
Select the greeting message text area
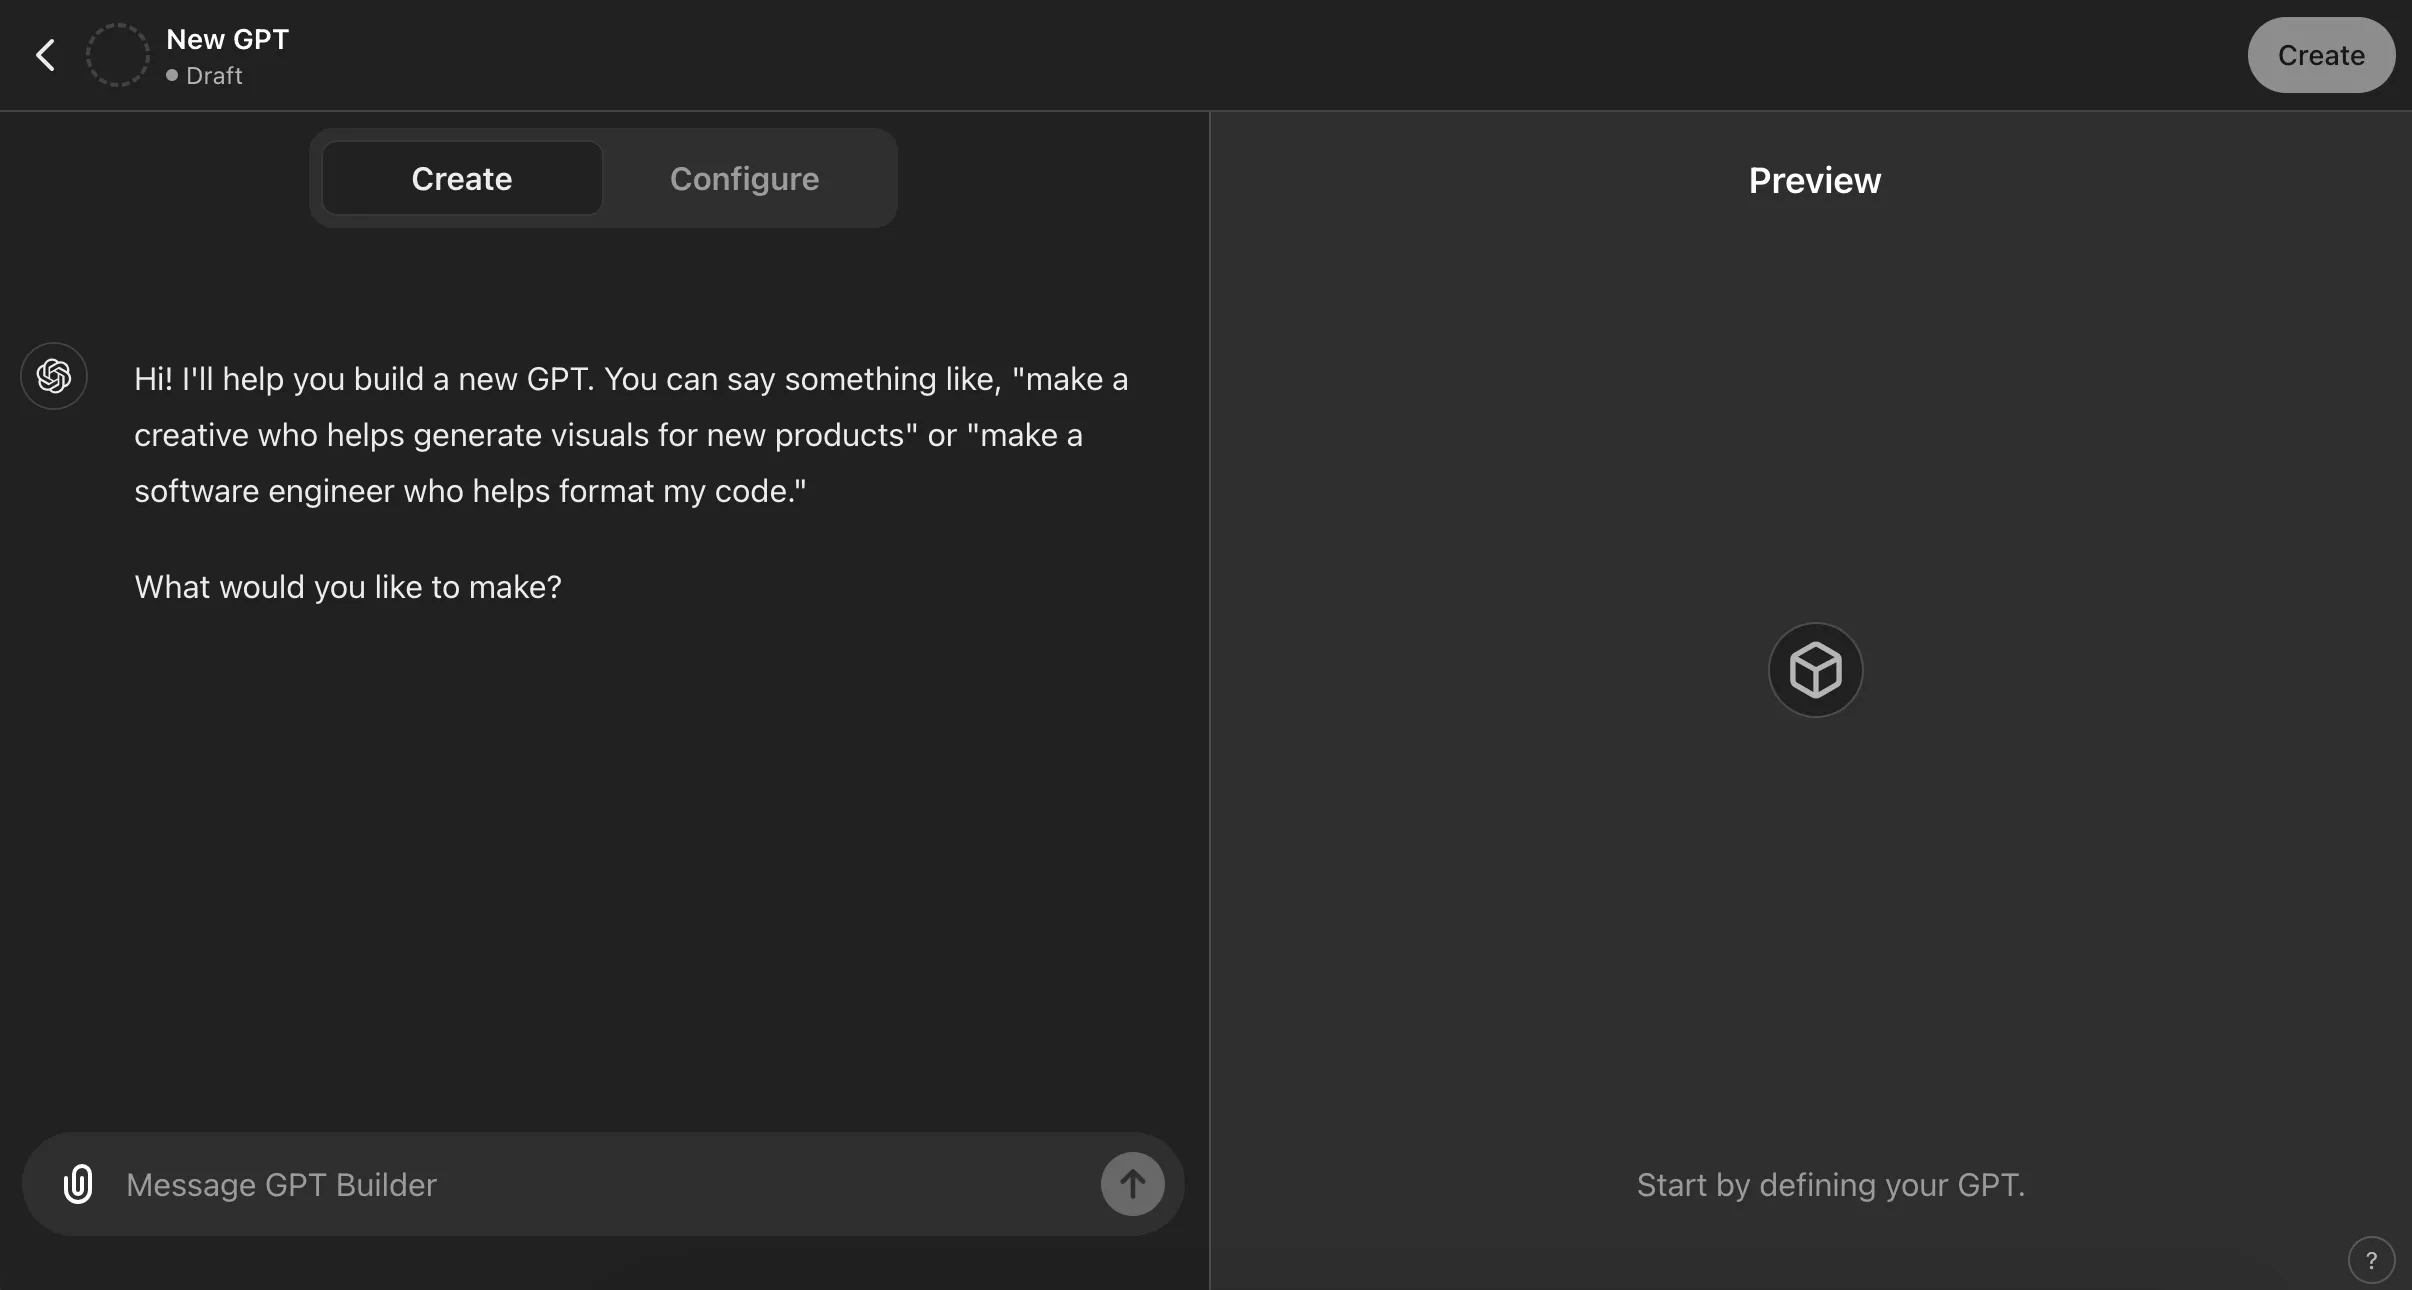coord(630,435)
